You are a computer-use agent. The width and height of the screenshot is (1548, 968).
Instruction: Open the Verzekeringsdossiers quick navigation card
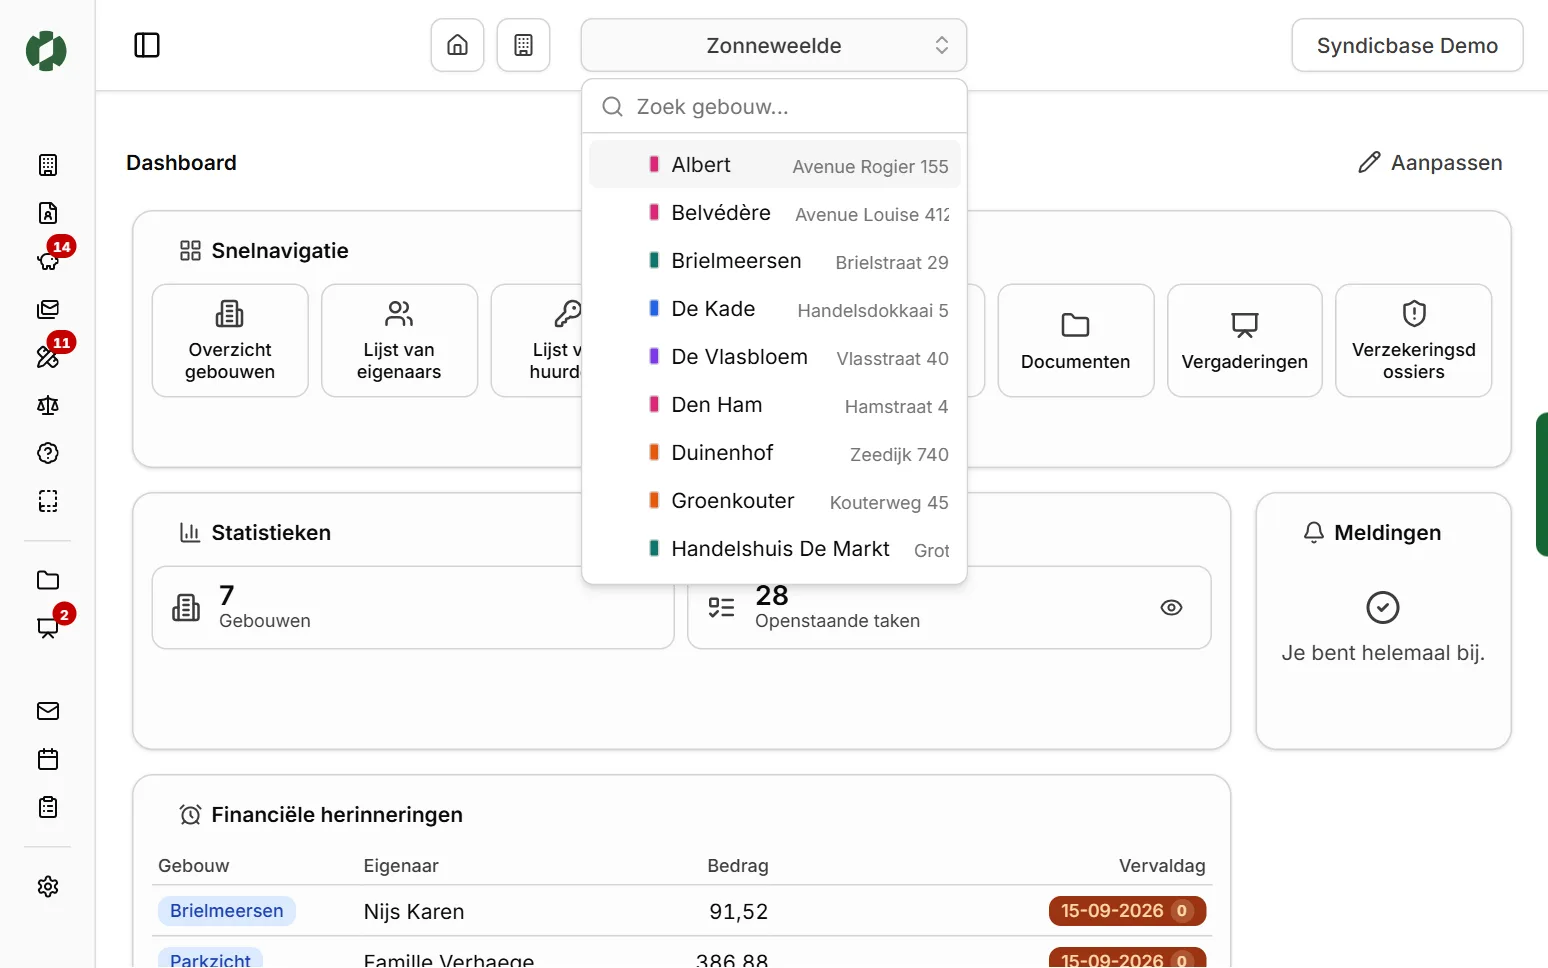[1414, 341]
